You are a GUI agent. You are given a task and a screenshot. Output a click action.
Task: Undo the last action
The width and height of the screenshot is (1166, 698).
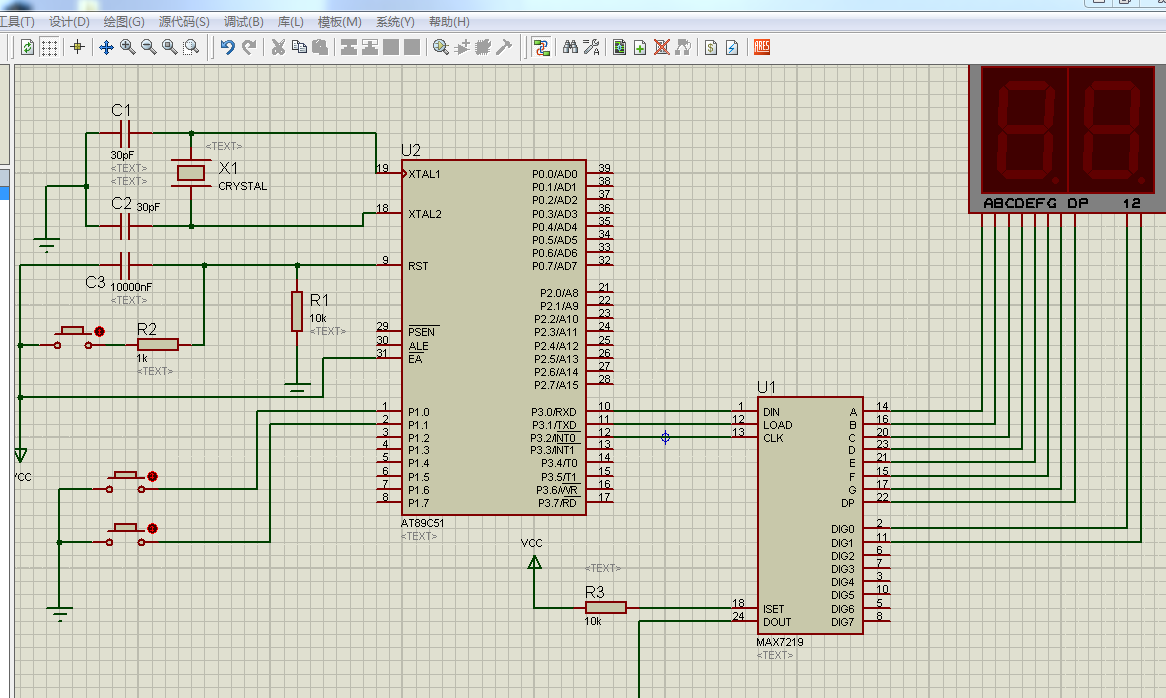tap(228, 48)
